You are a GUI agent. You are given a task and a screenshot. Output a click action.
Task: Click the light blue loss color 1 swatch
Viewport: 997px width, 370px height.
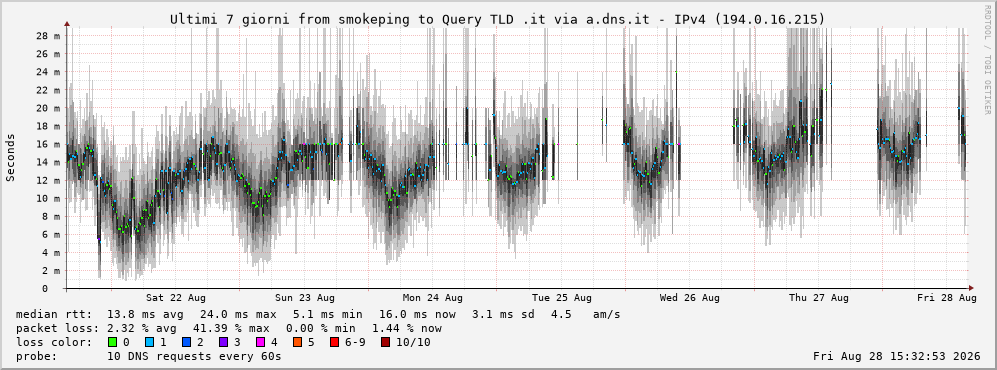click(x=149, y=342)
